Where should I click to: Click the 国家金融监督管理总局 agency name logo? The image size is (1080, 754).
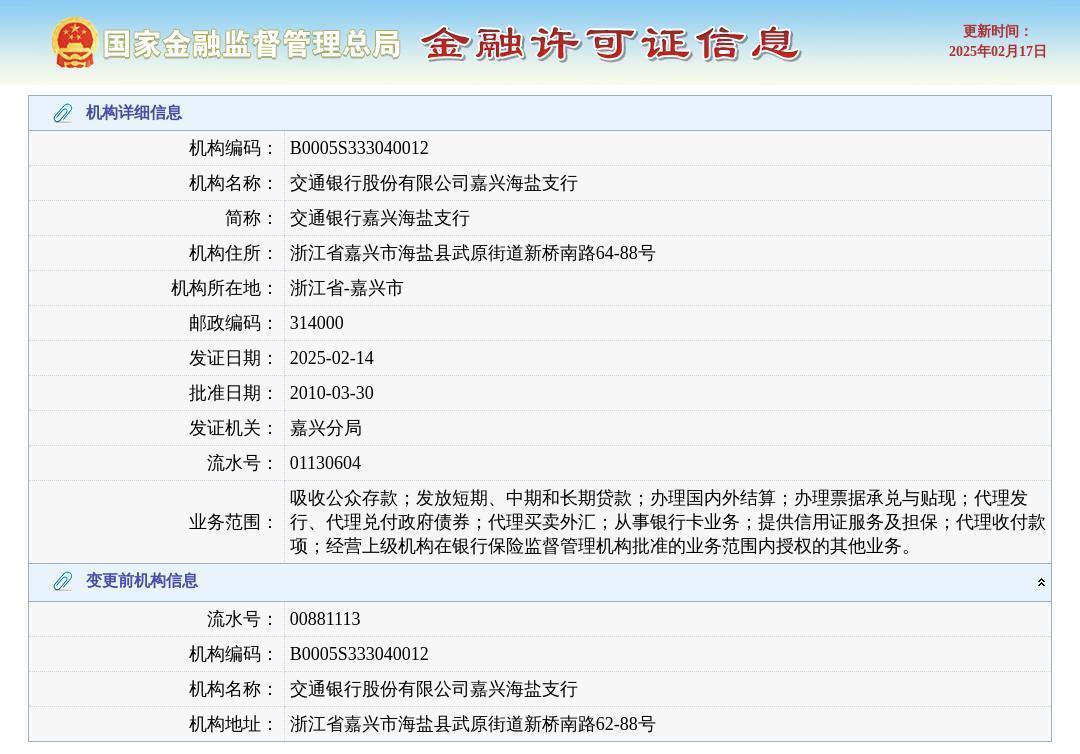(253, 44)
